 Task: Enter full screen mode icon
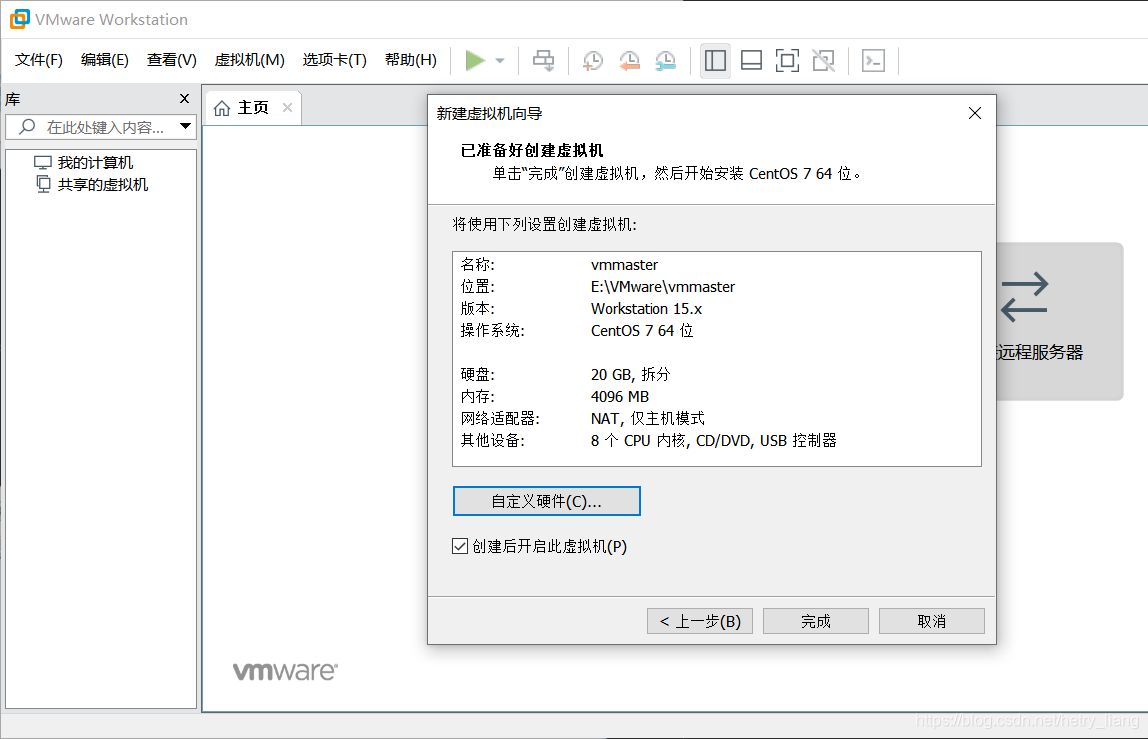pos(787,60)
